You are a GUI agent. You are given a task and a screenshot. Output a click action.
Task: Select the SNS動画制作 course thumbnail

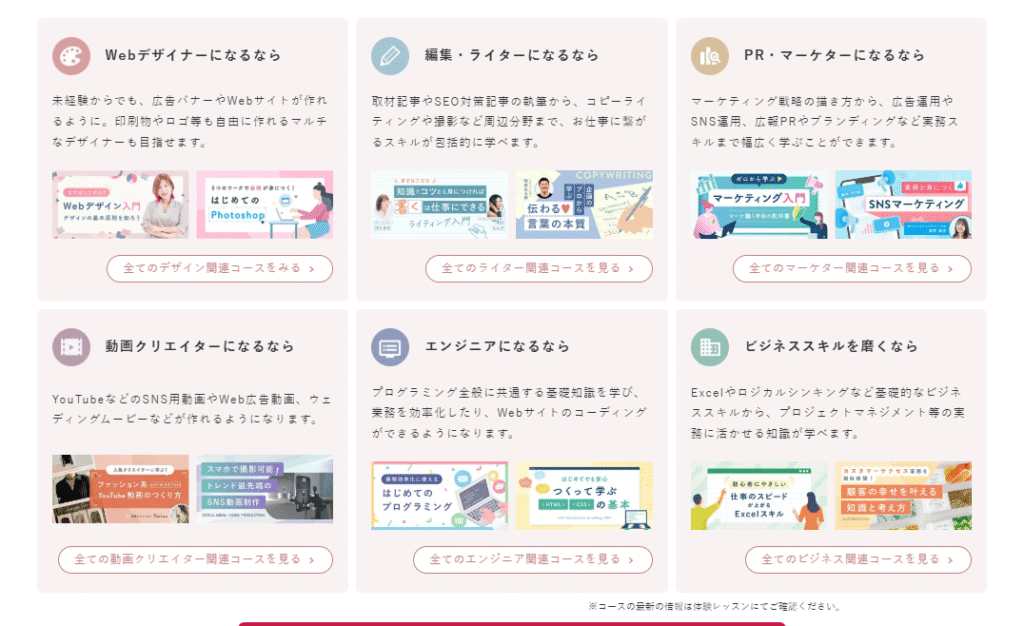(x=264, y=489)
